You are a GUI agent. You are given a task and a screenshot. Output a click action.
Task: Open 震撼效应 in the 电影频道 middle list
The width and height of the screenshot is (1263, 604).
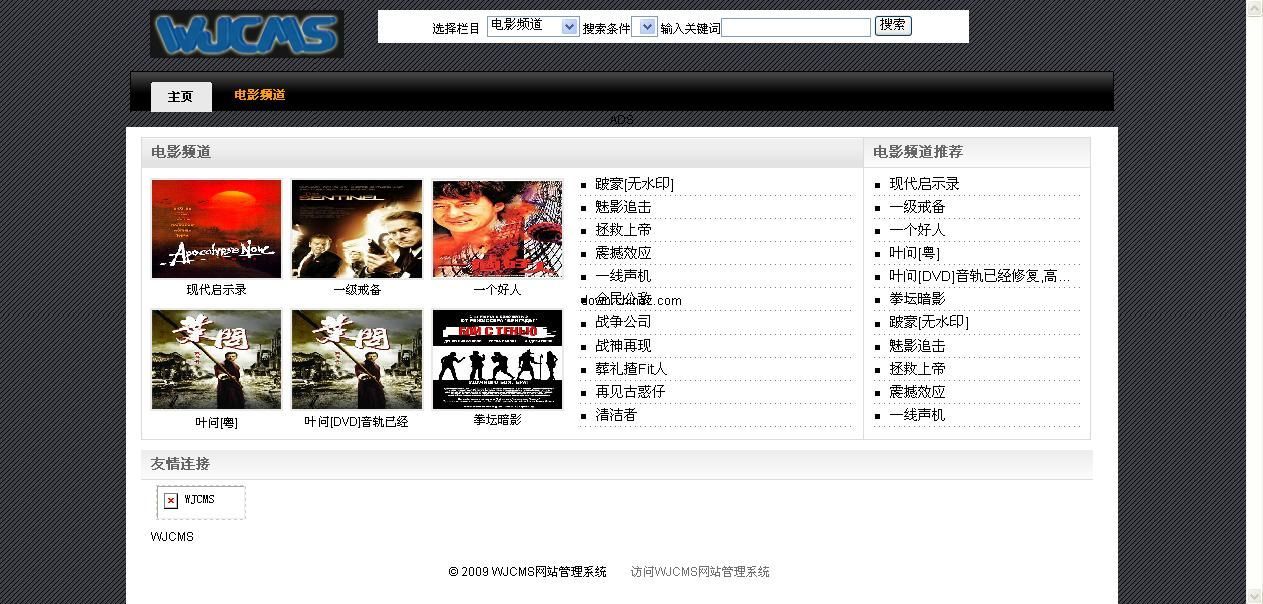[x=623, y=253]
